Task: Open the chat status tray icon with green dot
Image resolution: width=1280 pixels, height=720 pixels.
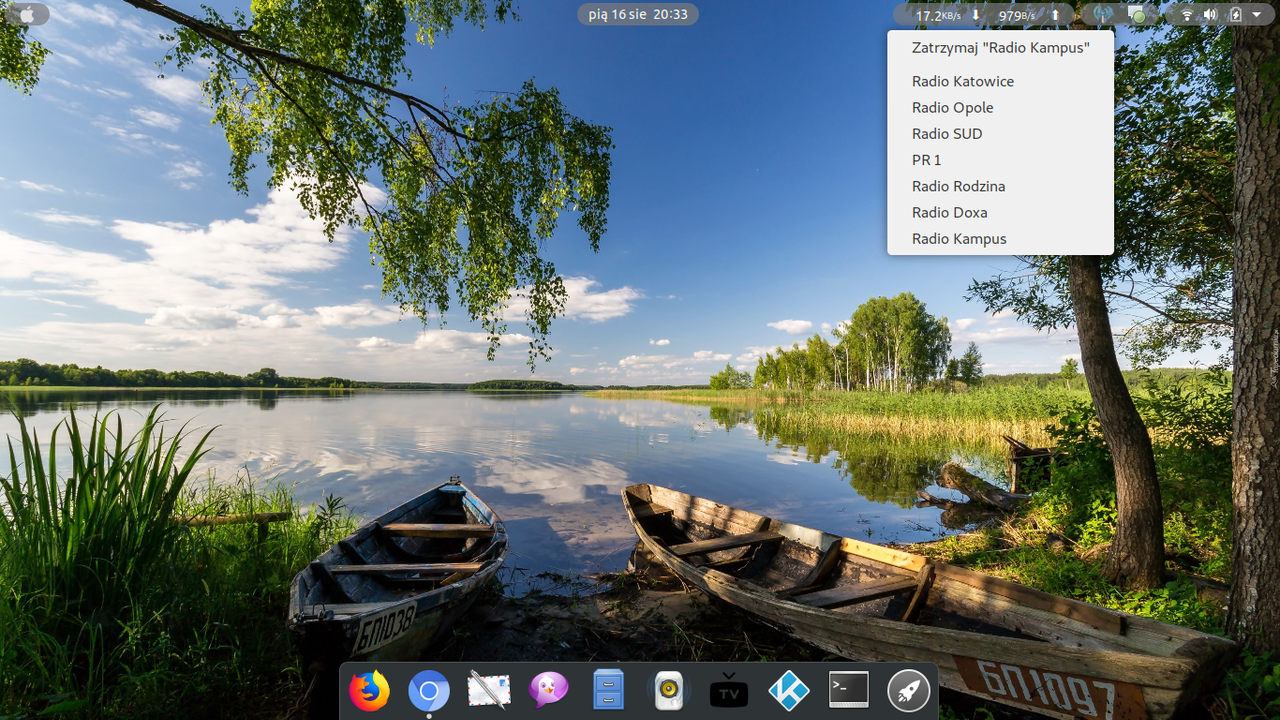Action: [x=1136, y=15]
